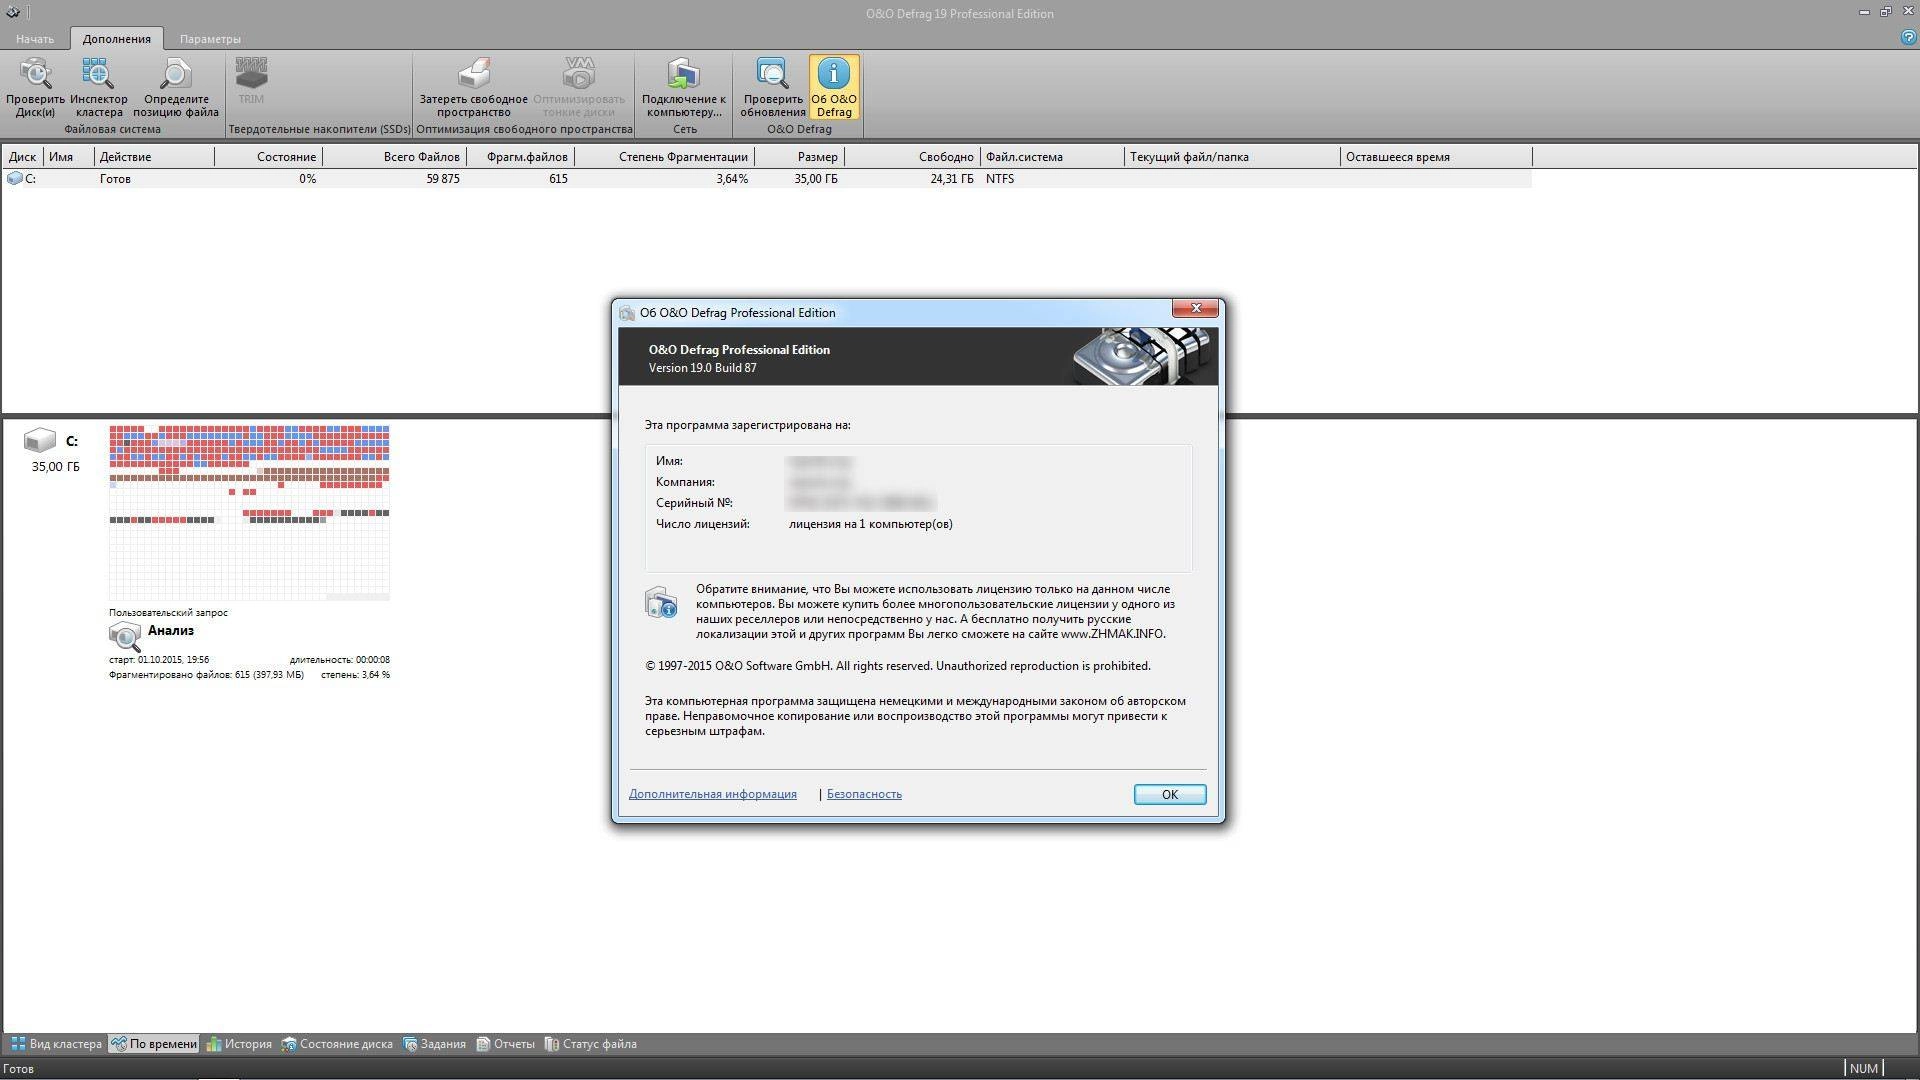
Task: Confirm the about dialog with OK
Action: [1169, 794]
